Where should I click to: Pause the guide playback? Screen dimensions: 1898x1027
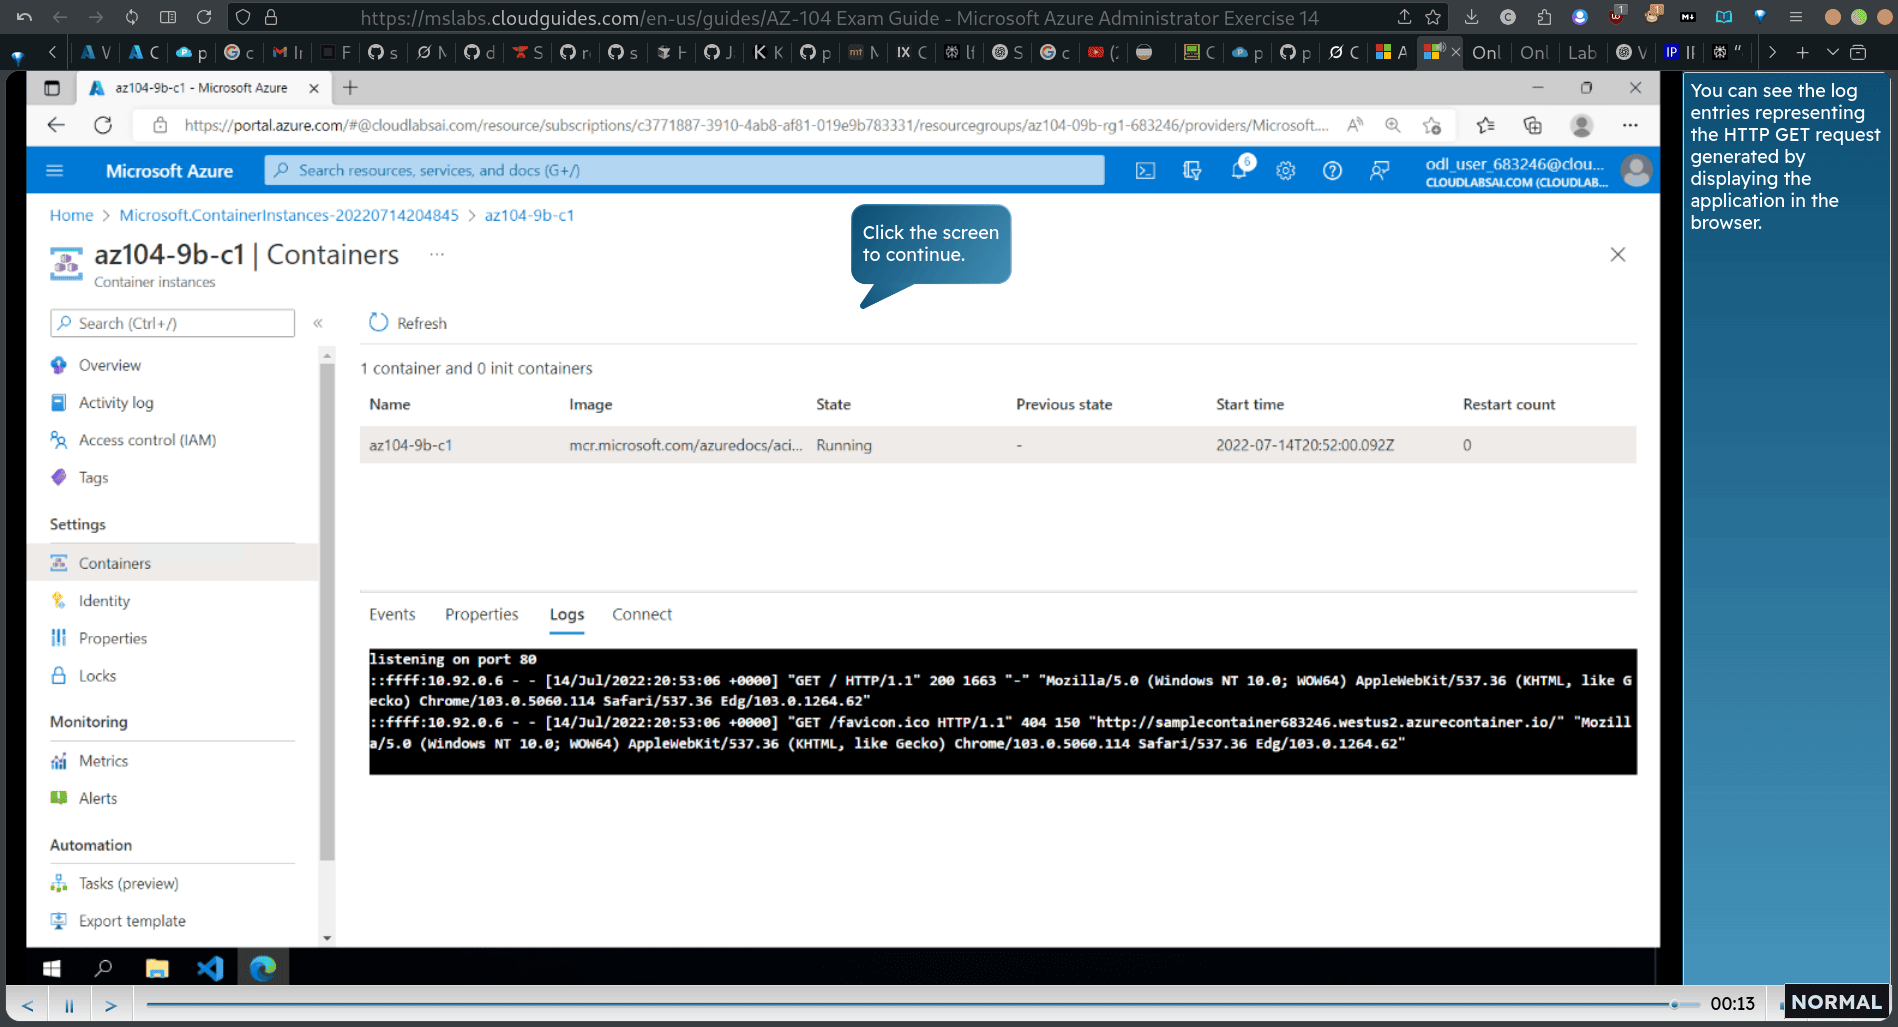[x=69, y=1005]
